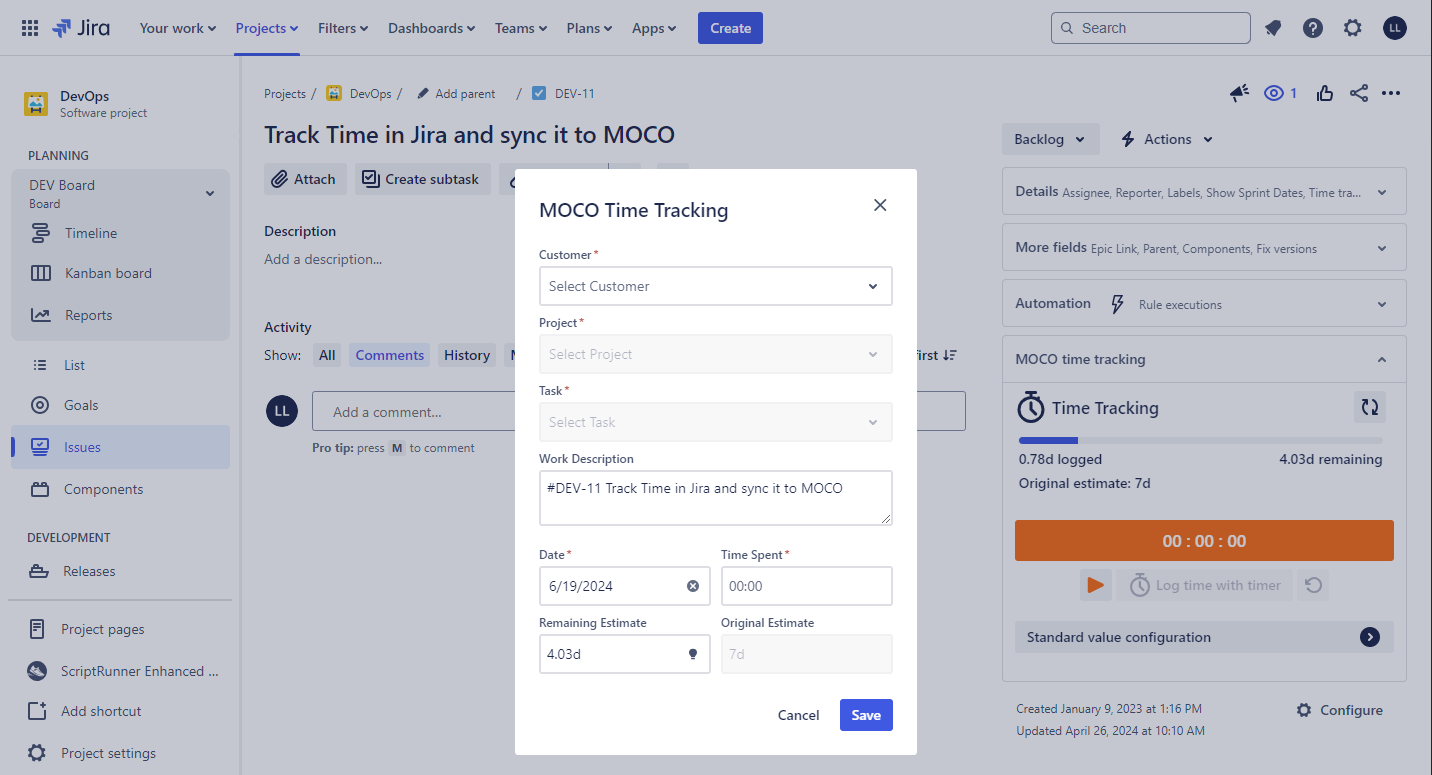Image resolution: width=1432 pixels, height=775 pixels.
Task: Click the thumbs-up vote icon
Action: pyautogui.click(x=1325, y=93)
